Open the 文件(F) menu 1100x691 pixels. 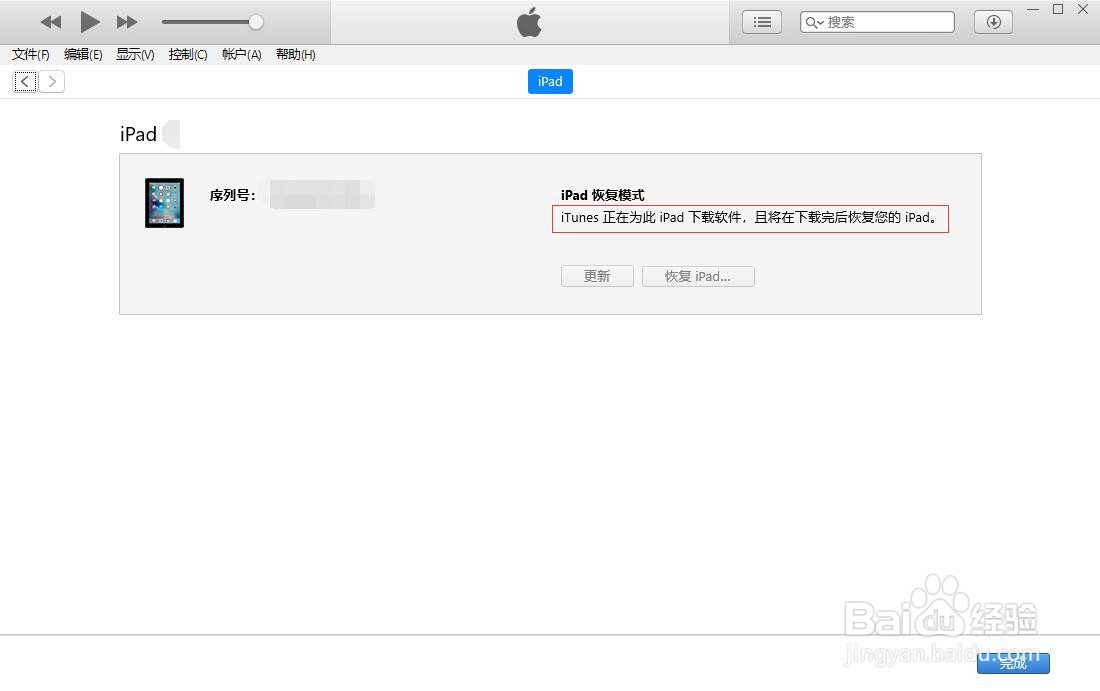[x=30, y=55]
